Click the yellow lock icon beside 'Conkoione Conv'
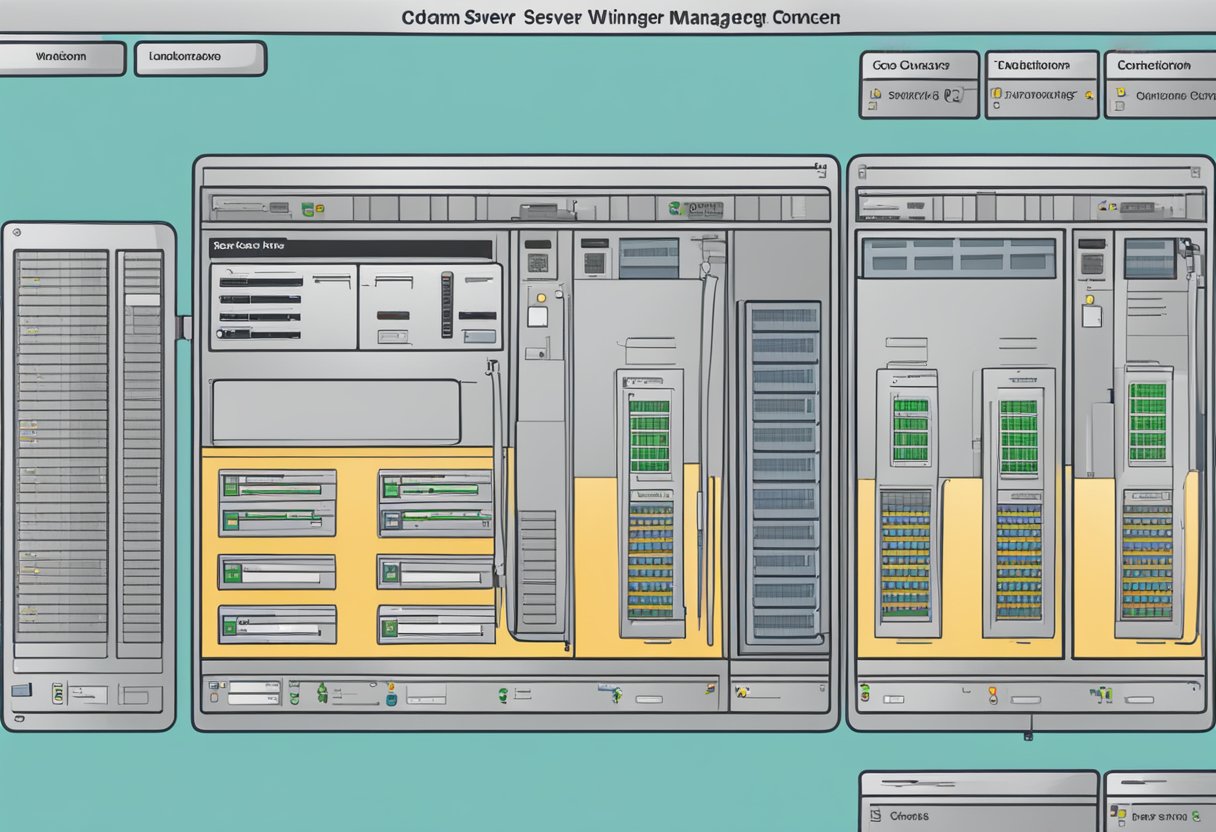 (x=1120, y=94)
